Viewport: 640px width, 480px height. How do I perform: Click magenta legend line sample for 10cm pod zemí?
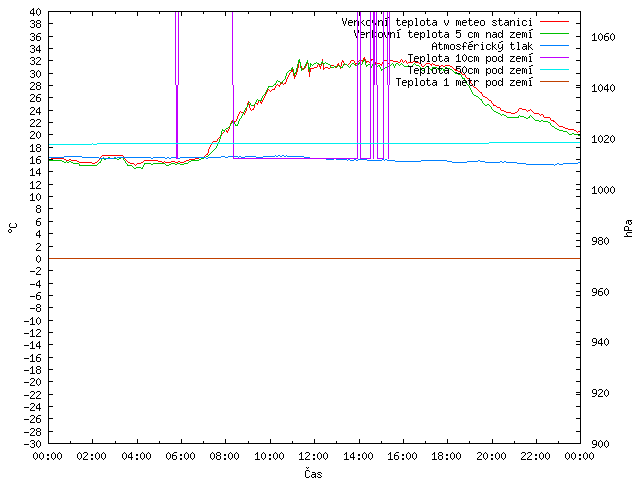(x=554, y=58)
